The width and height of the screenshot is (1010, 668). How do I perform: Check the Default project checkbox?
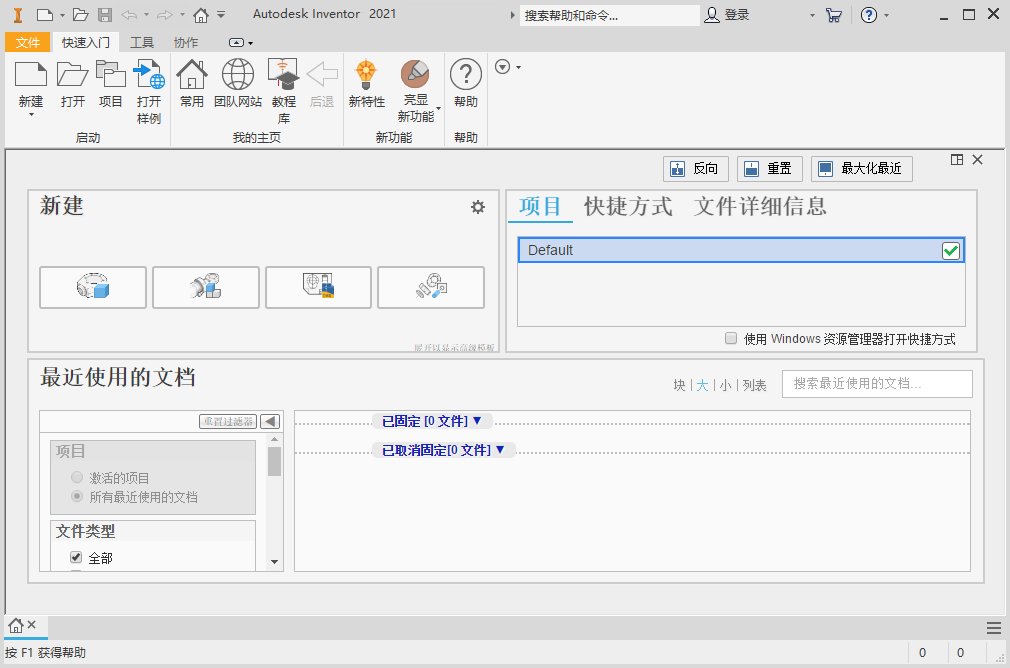[949, 250]
